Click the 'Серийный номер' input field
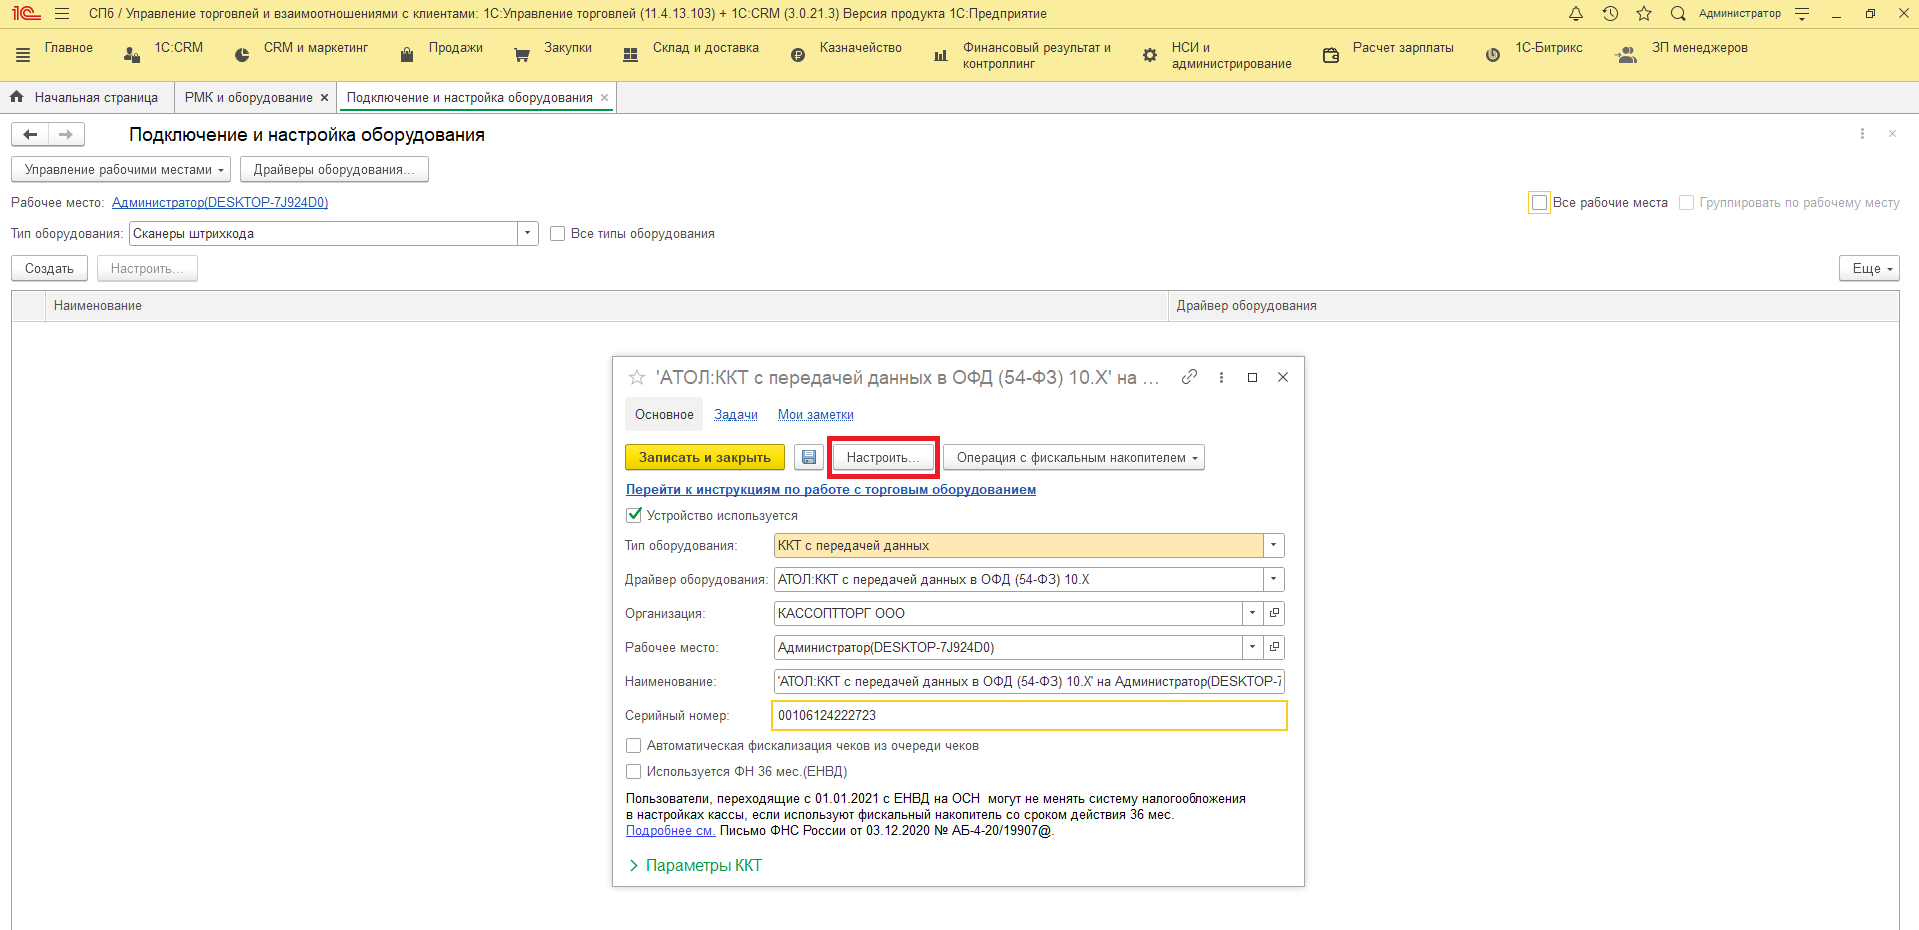 point(1028,715)
